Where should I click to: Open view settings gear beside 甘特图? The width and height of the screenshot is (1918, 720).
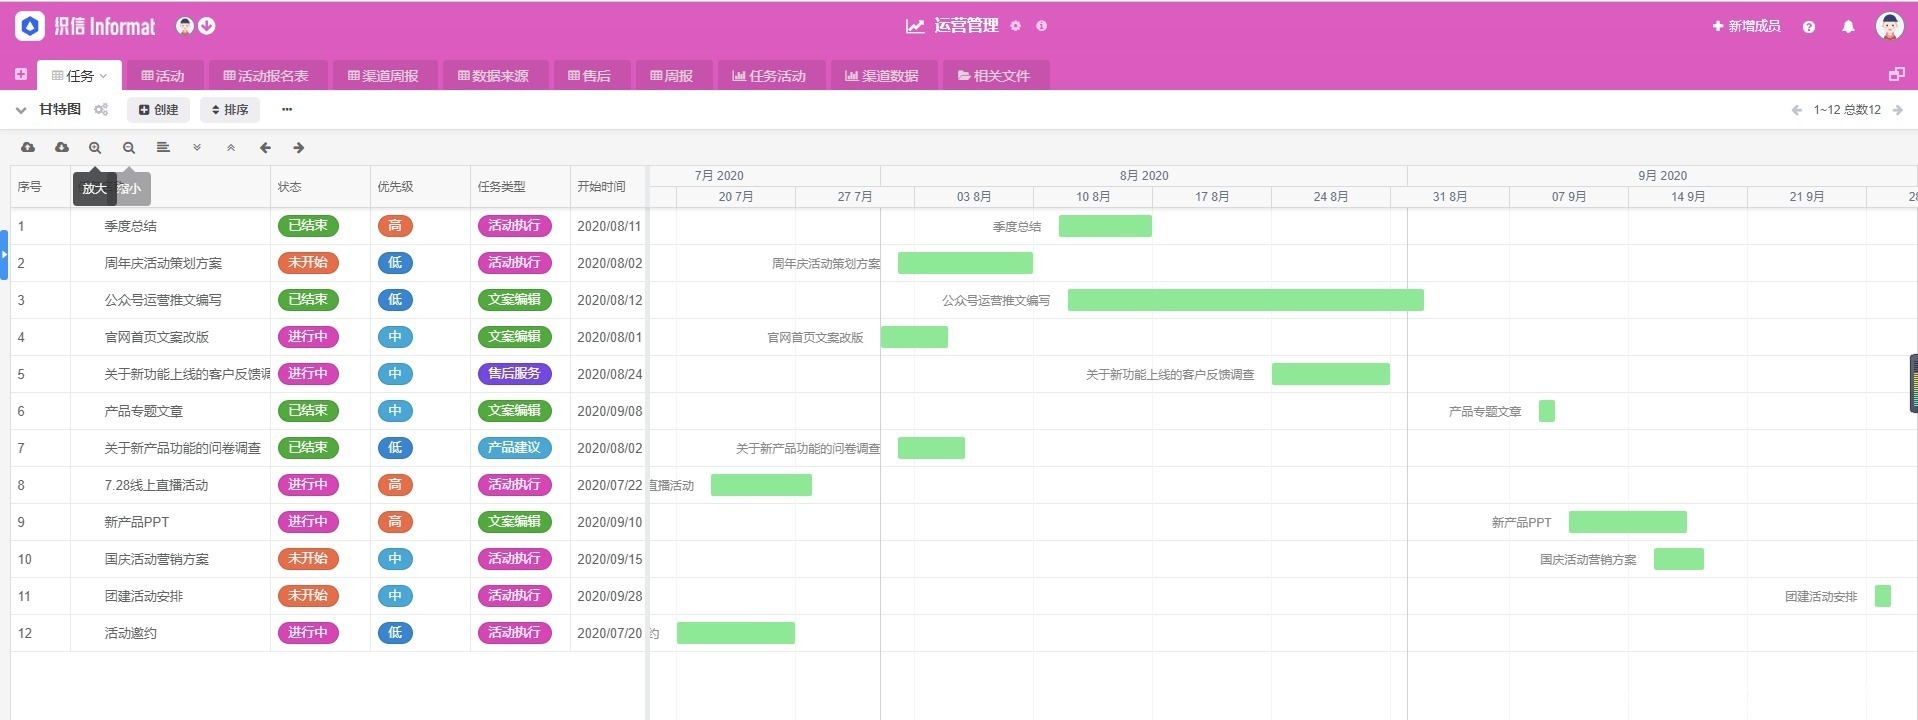(x=101, y=110)
